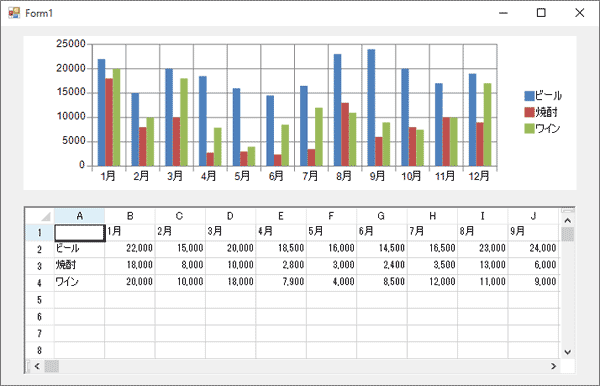Select the 焼酎 cell with value 2,800
Screen dimensions: 600x386
point(281,265)
